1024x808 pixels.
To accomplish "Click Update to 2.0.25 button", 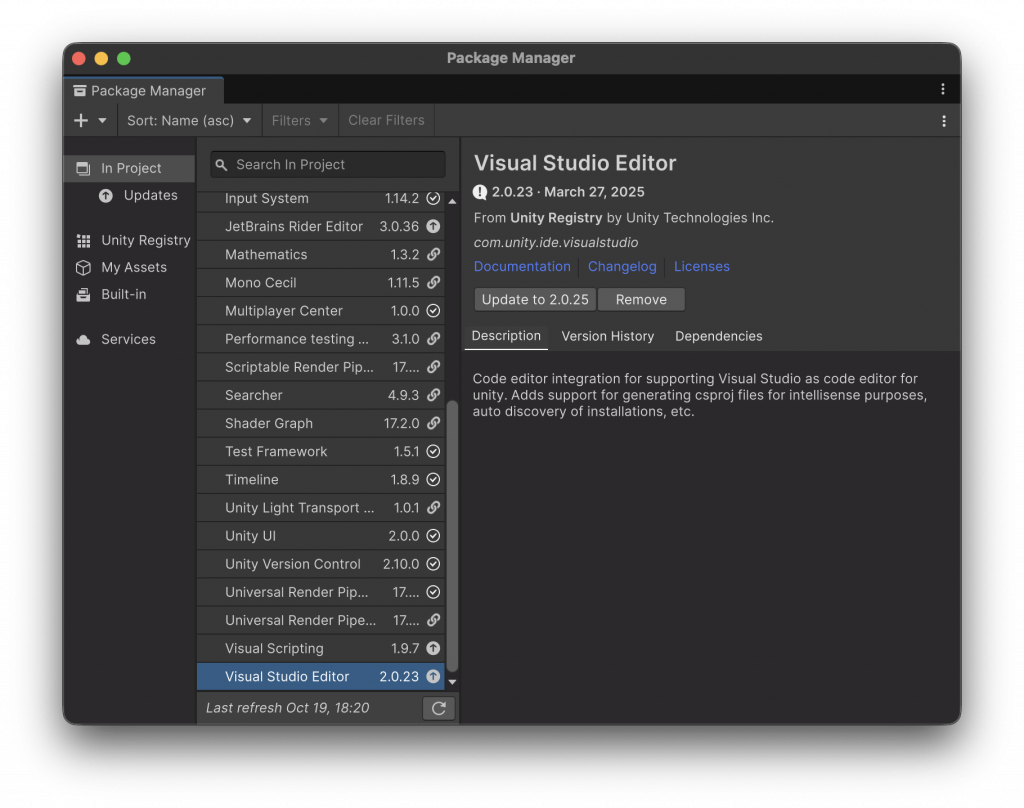I will [535, 299].
